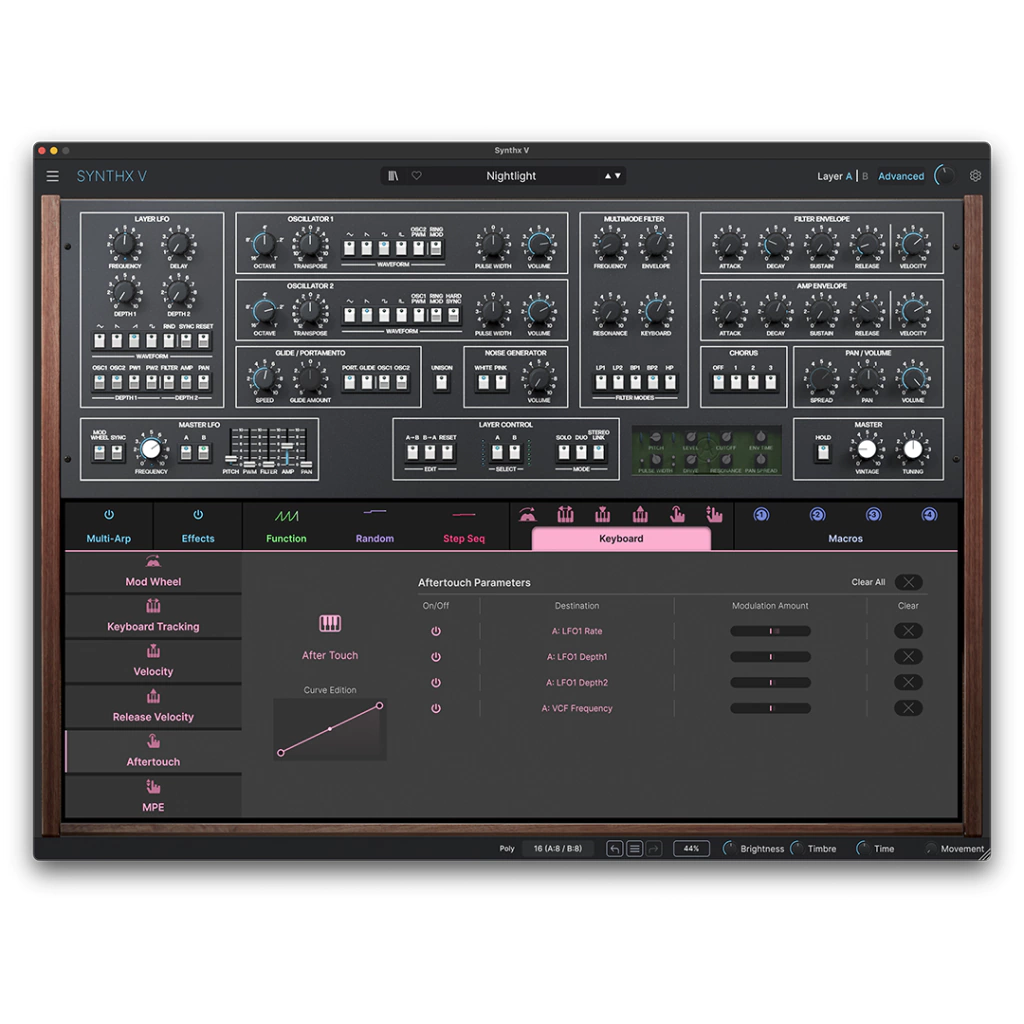Clear the A: VCF Frequency modulation row
Viewport: 1024px width, 1024px height.
908,708
